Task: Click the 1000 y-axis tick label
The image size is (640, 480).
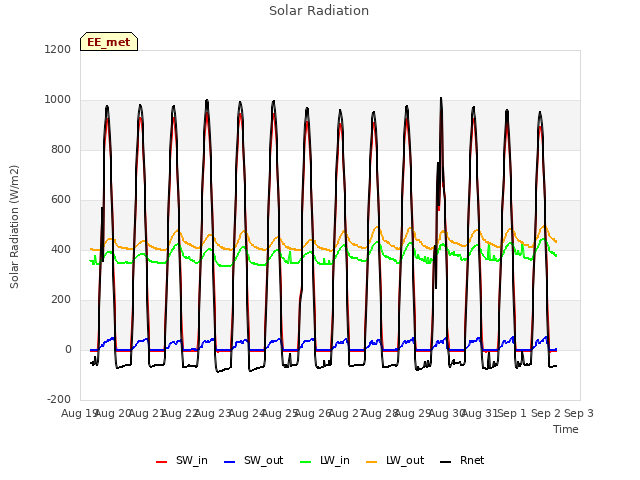Action: click(x=58, y=100)
